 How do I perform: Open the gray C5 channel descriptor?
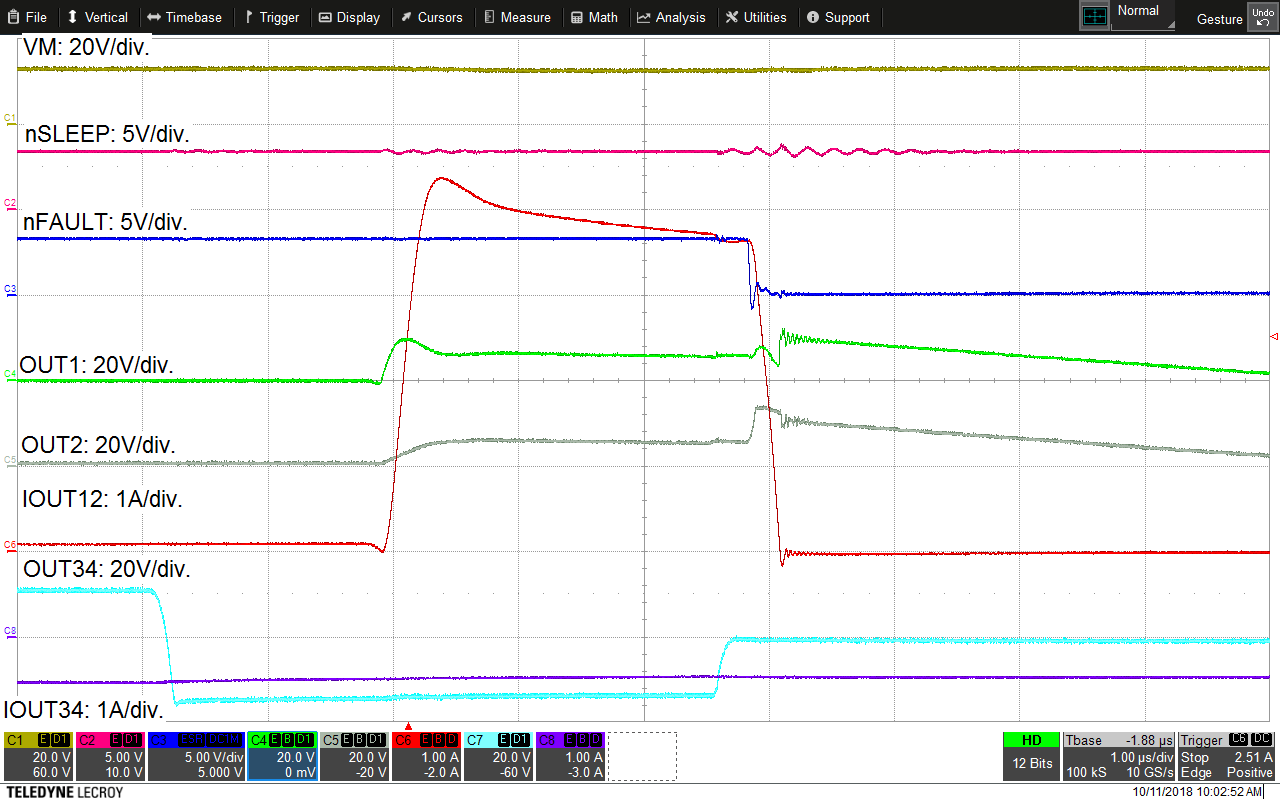coord(354,756)
